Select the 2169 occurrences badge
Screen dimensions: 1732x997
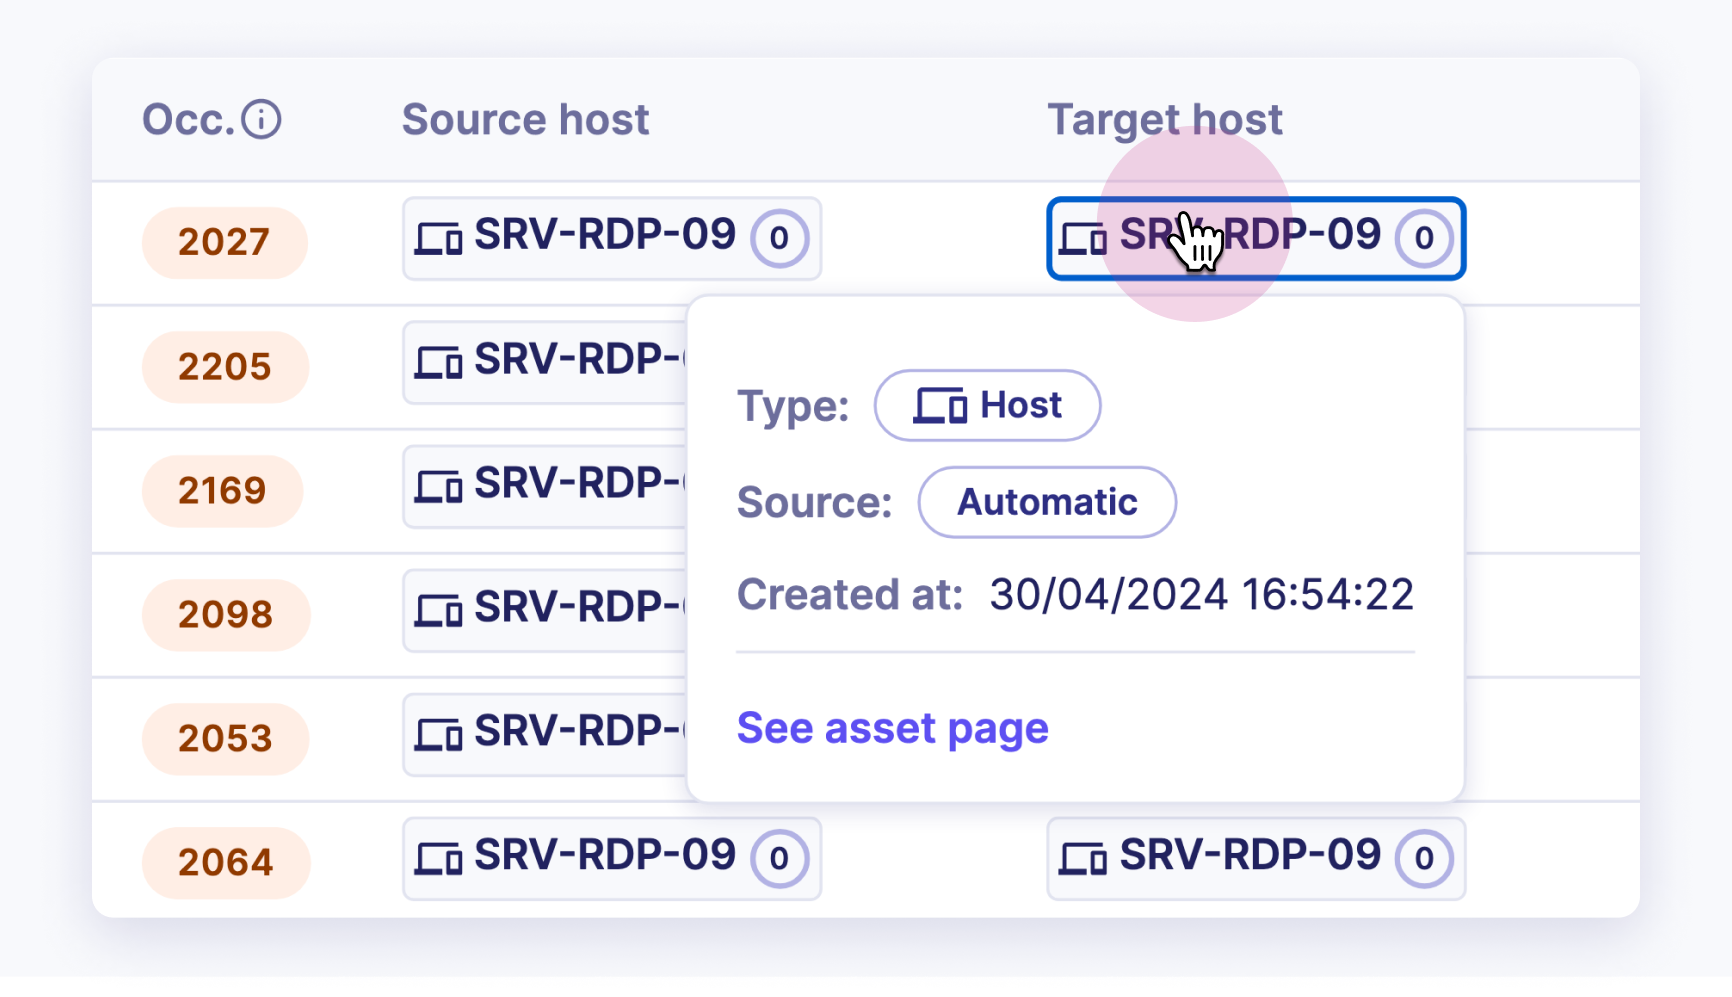point(222,491)
